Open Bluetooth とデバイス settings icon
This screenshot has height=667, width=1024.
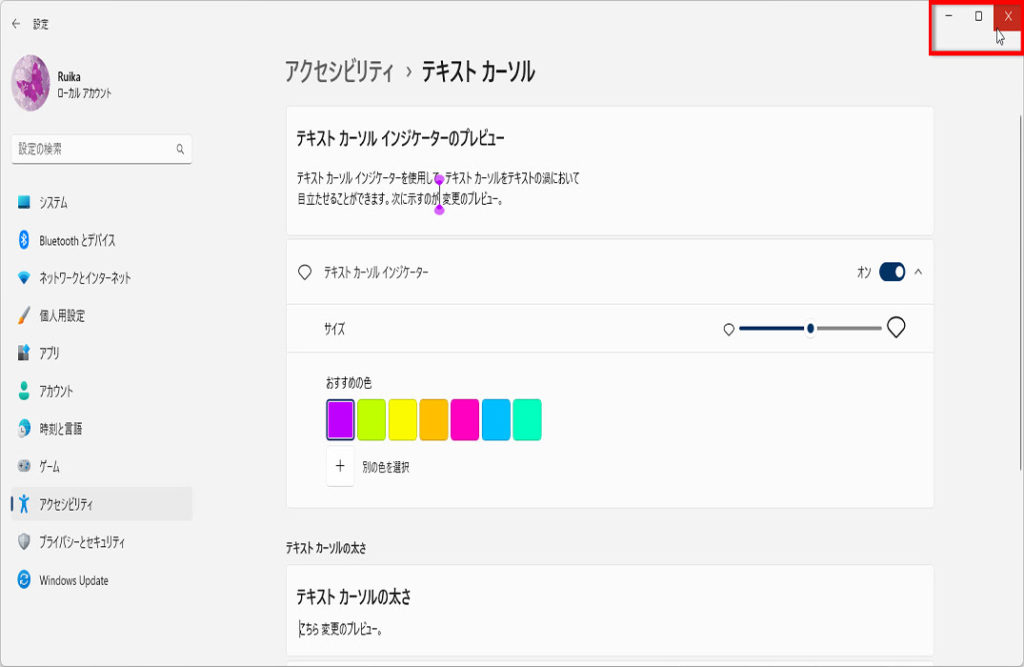(x=24, y=240)
